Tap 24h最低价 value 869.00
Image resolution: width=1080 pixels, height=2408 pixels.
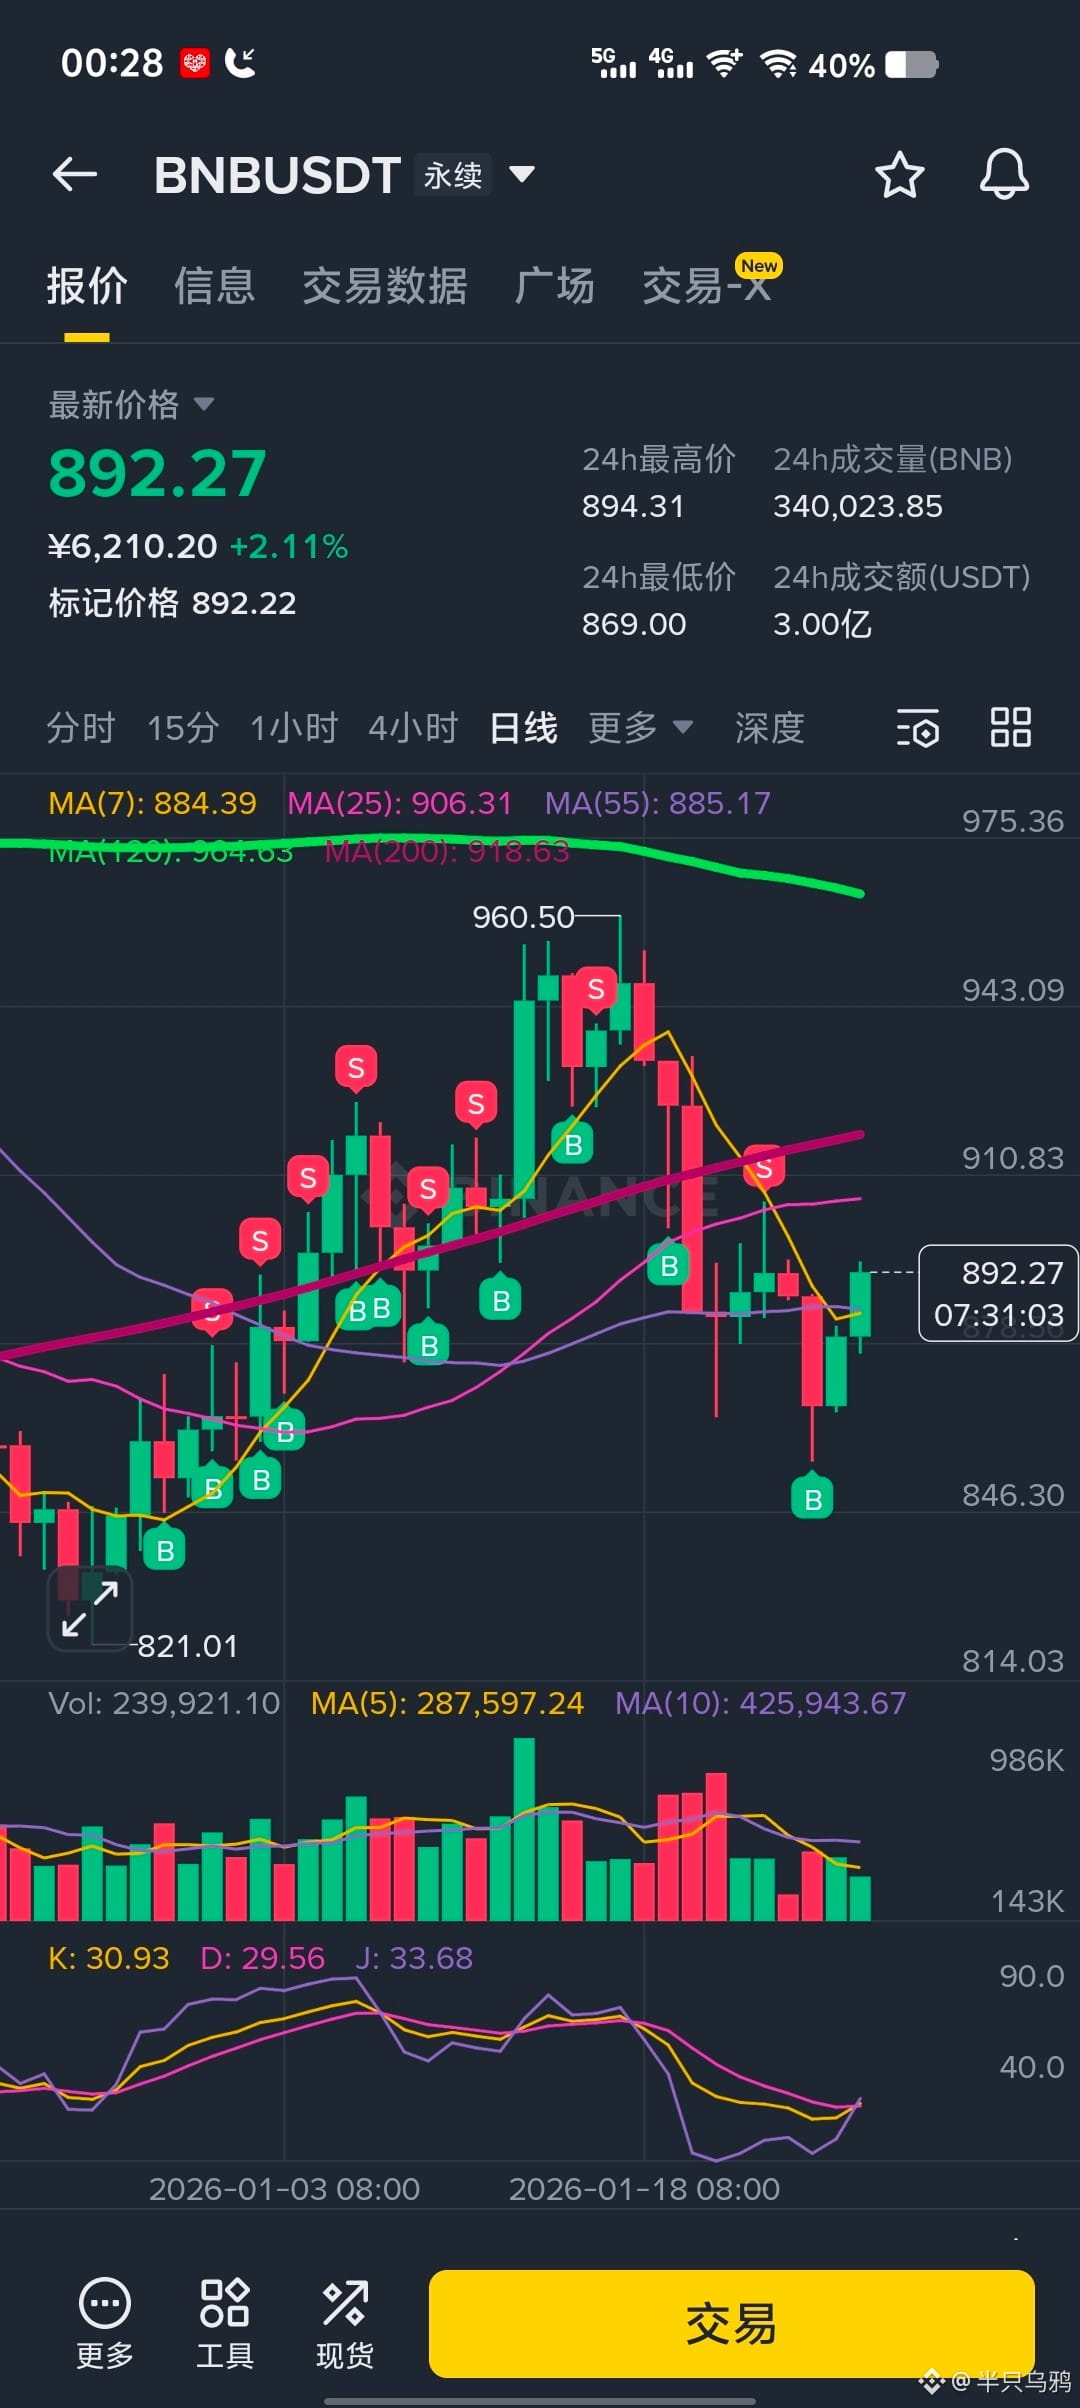(634, 625)
